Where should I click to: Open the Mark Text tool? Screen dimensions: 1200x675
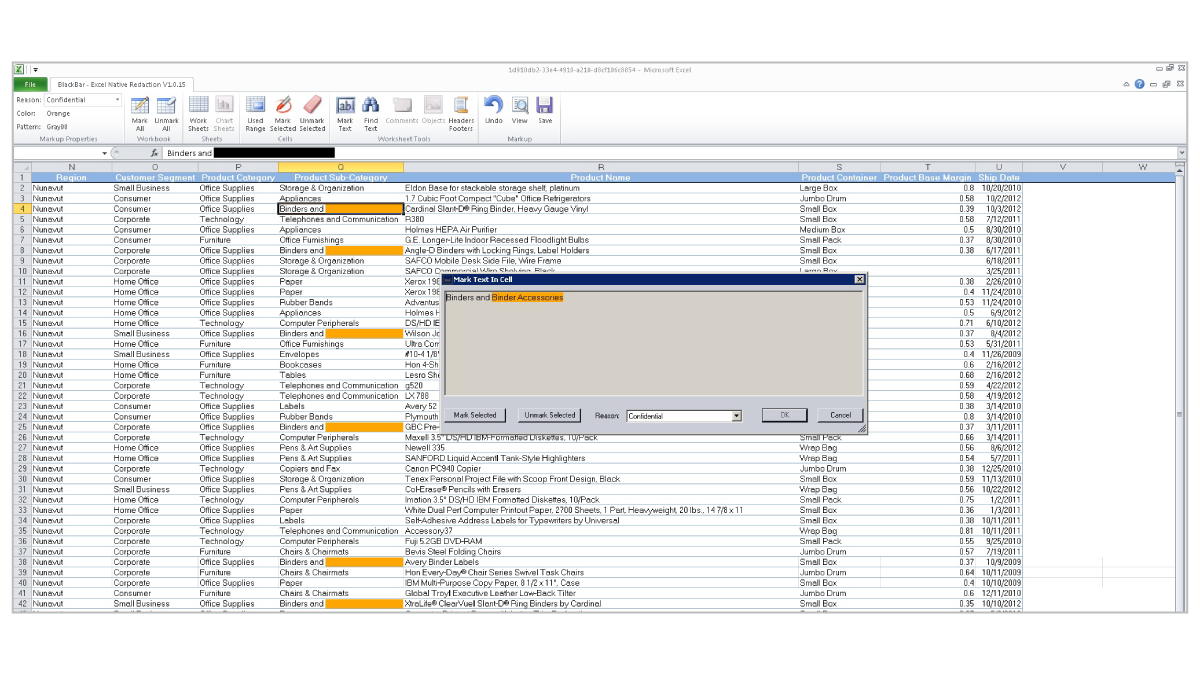(x=345, y=114)
